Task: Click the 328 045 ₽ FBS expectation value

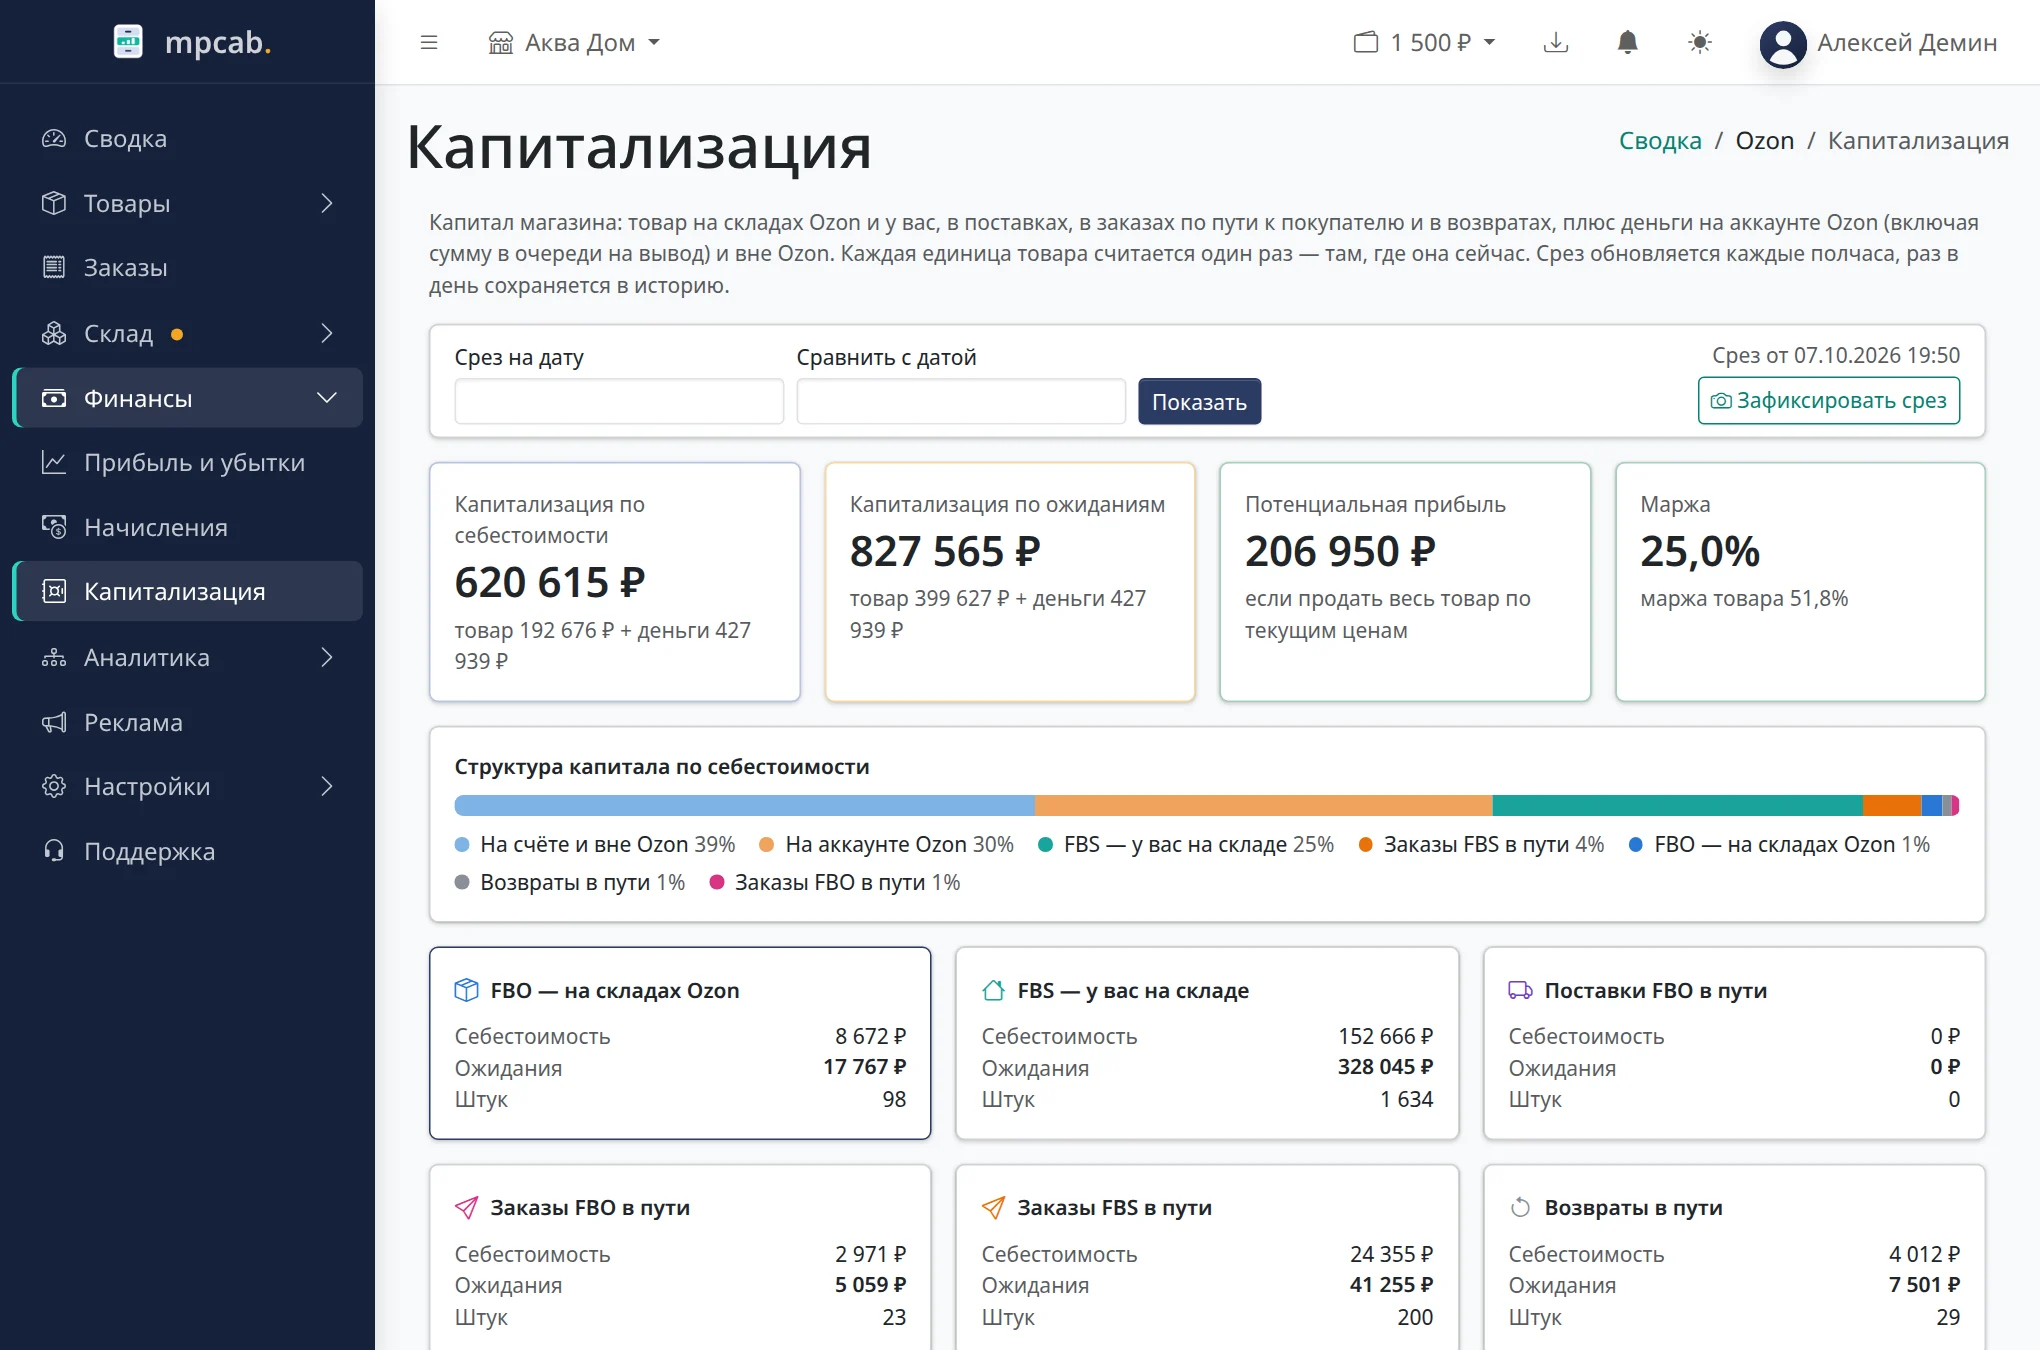Action: [x=1385, y=1067]
